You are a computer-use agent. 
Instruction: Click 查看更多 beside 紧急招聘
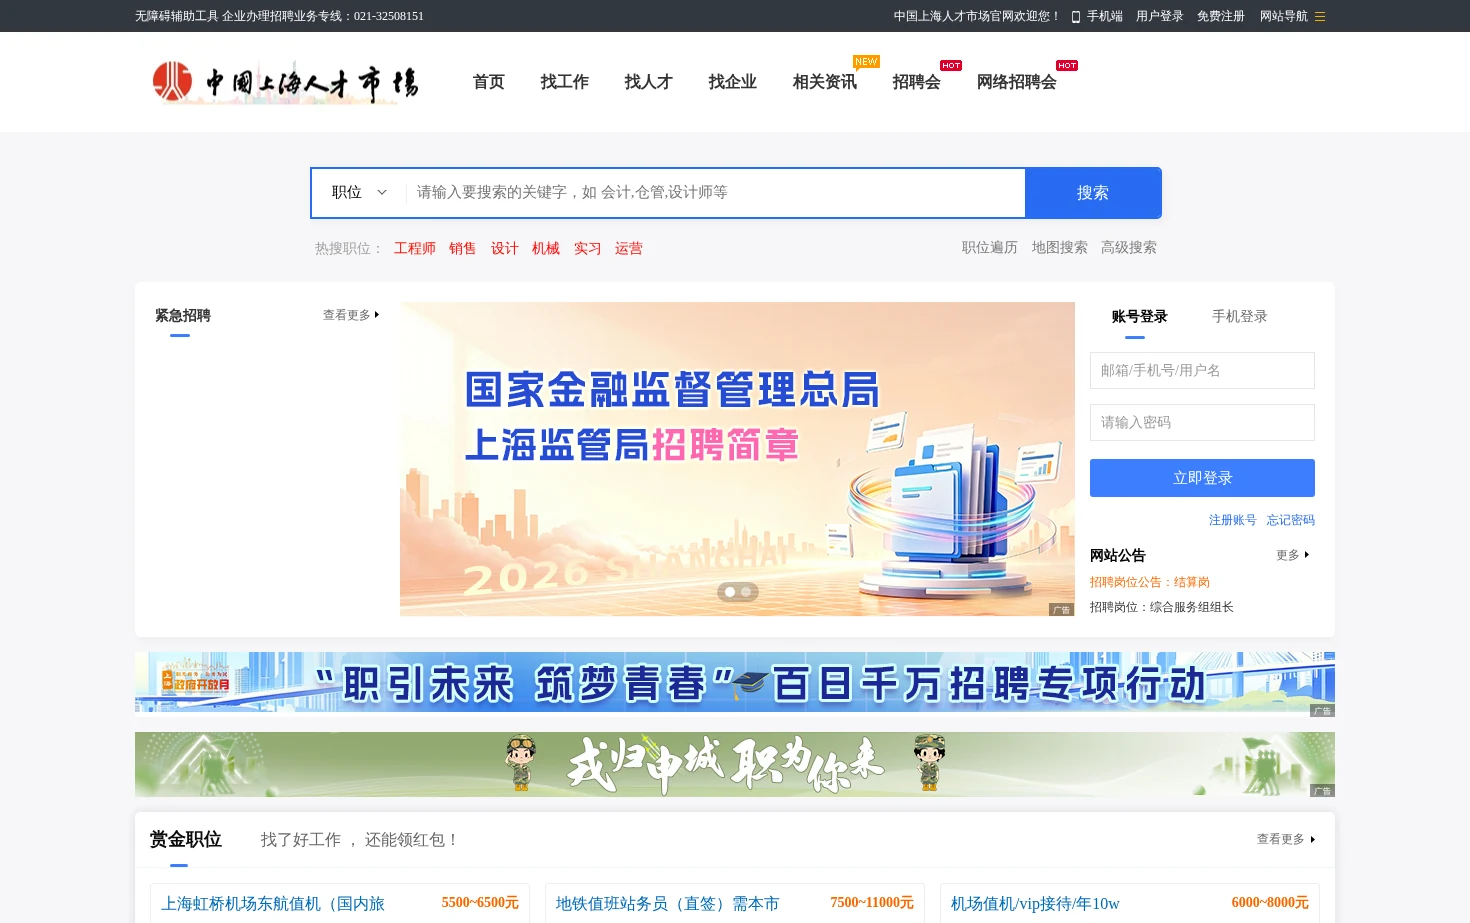pos(351,315)
